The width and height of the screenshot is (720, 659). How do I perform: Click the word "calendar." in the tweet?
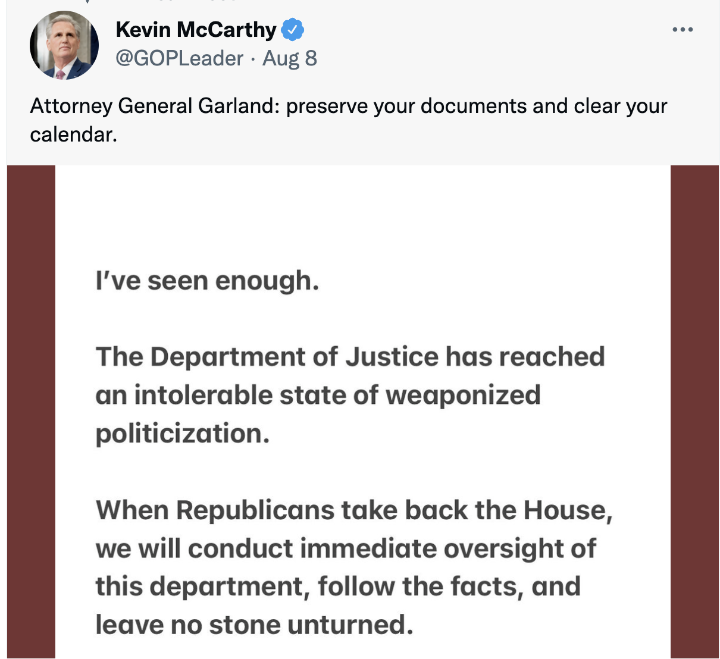click(x=73, y=135)
